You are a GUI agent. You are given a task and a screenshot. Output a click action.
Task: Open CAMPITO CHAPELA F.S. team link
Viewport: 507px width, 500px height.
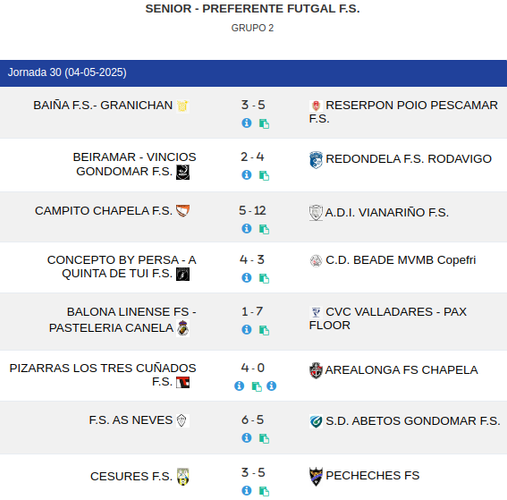tap(104, 211)
